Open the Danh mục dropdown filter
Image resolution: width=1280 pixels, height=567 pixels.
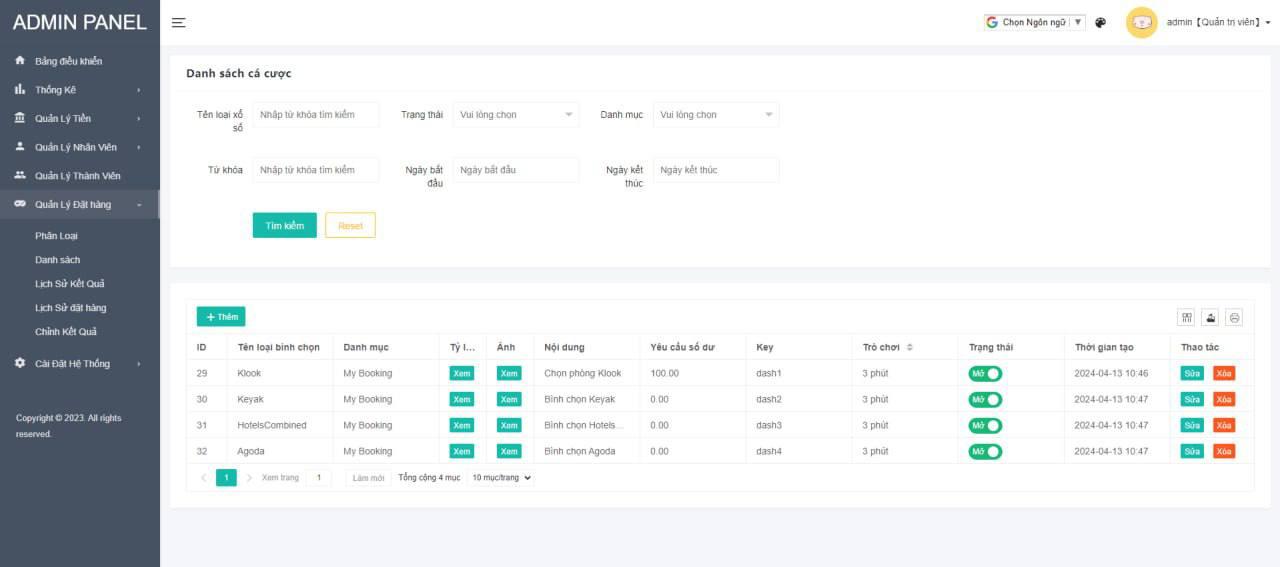[x=715, y=115]
